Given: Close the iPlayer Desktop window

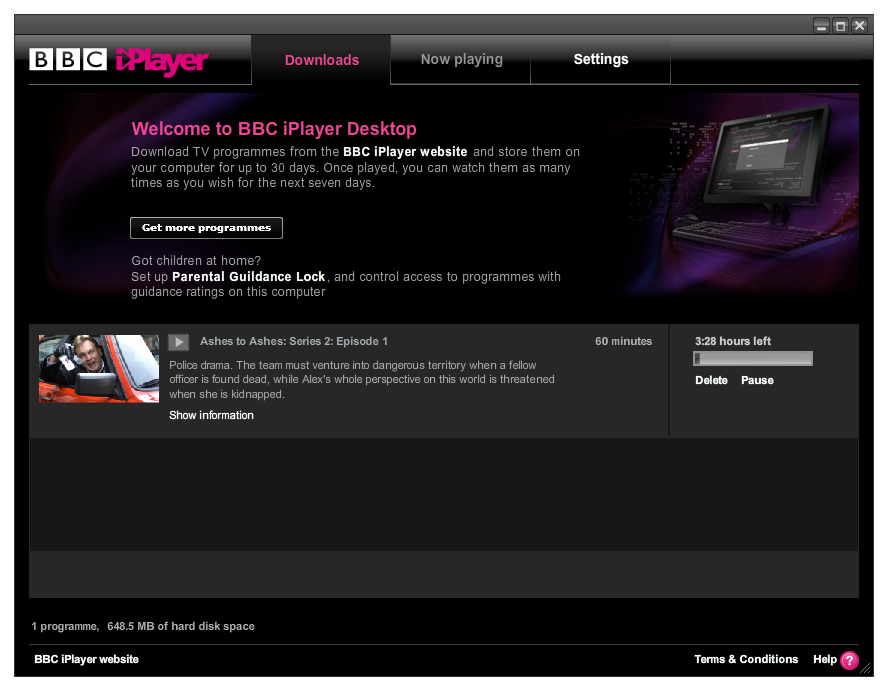Looking at the screenshot, I should click(860, 26).
